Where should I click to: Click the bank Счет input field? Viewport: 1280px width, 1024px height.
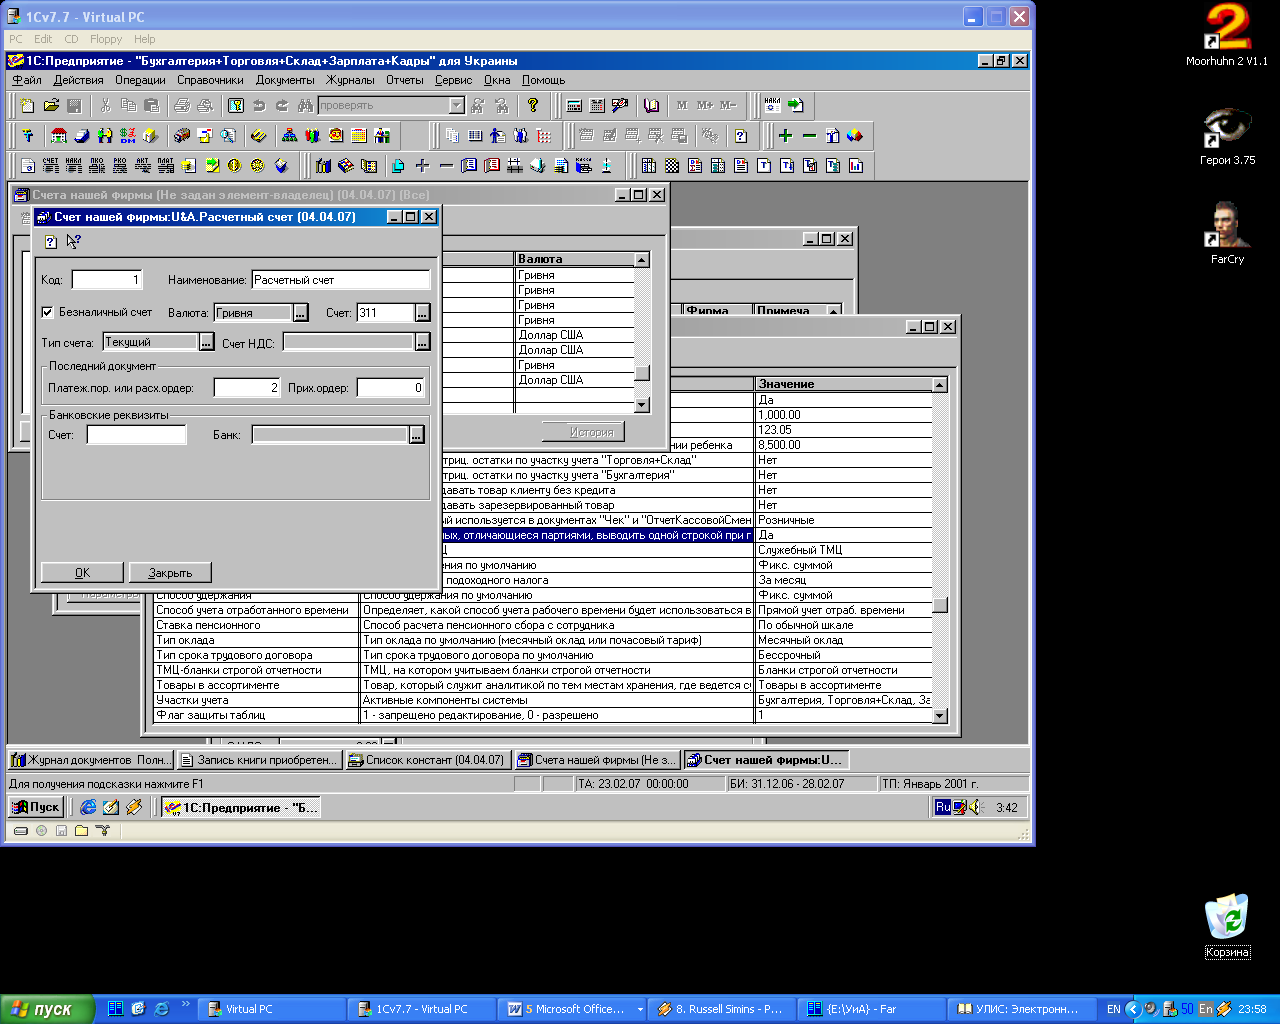click(136, 434)
